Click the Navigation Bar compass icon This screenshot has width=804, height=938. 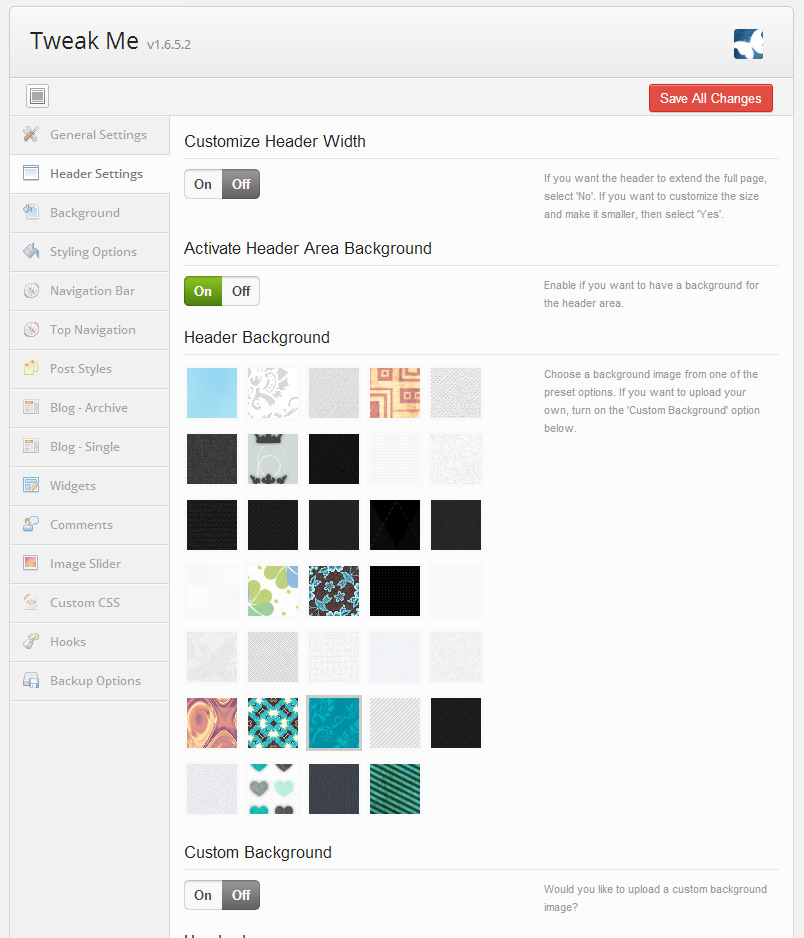[x=31, y=291]
